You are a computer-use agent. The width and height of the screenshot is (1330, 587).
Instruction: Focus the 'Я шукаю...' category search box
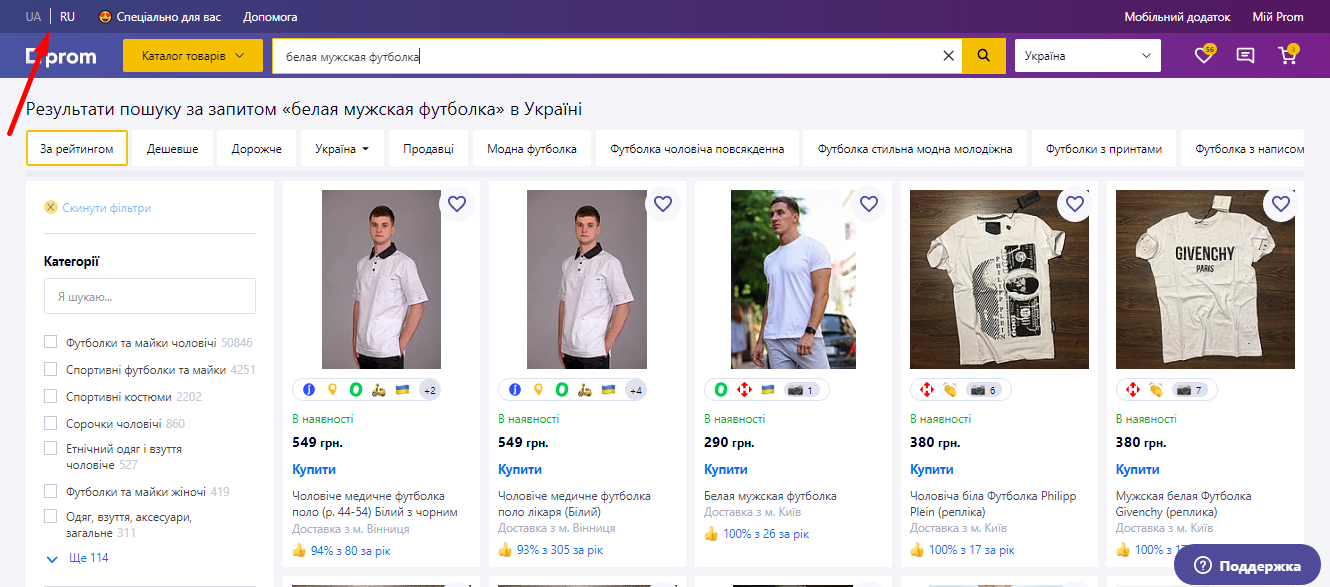tap(150, 296)
